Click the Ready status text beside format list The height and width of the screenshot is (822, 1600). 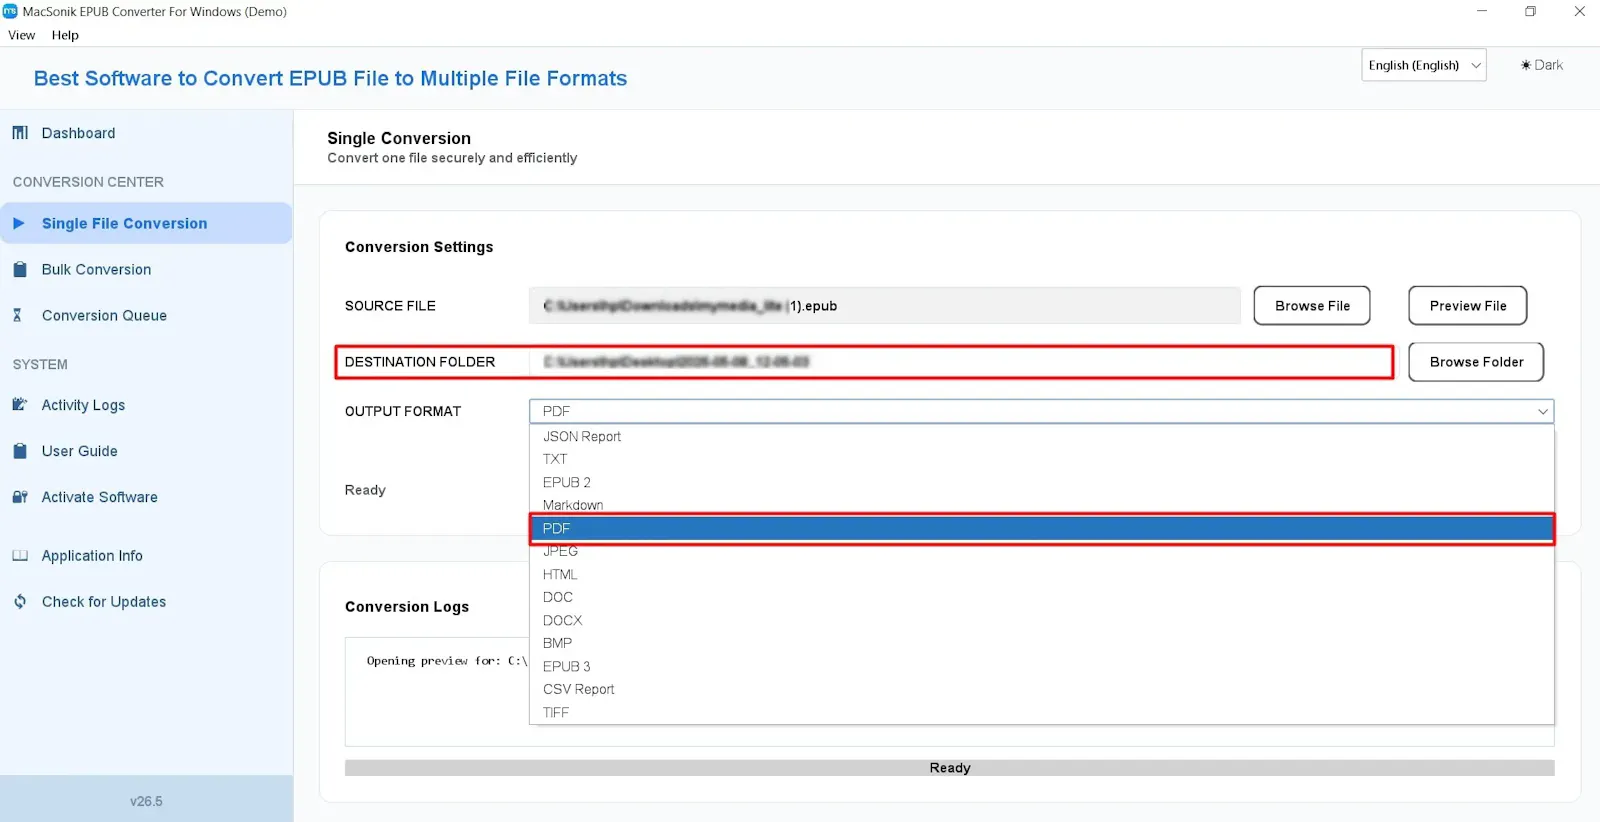pos(365,490)
